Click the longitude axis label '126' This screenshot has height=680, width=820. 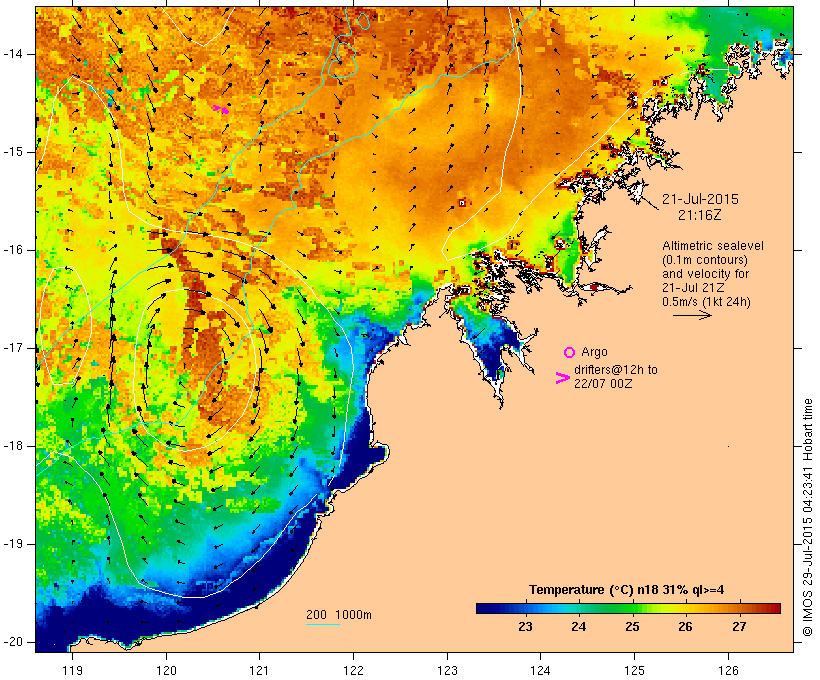(x=728, y=670)
